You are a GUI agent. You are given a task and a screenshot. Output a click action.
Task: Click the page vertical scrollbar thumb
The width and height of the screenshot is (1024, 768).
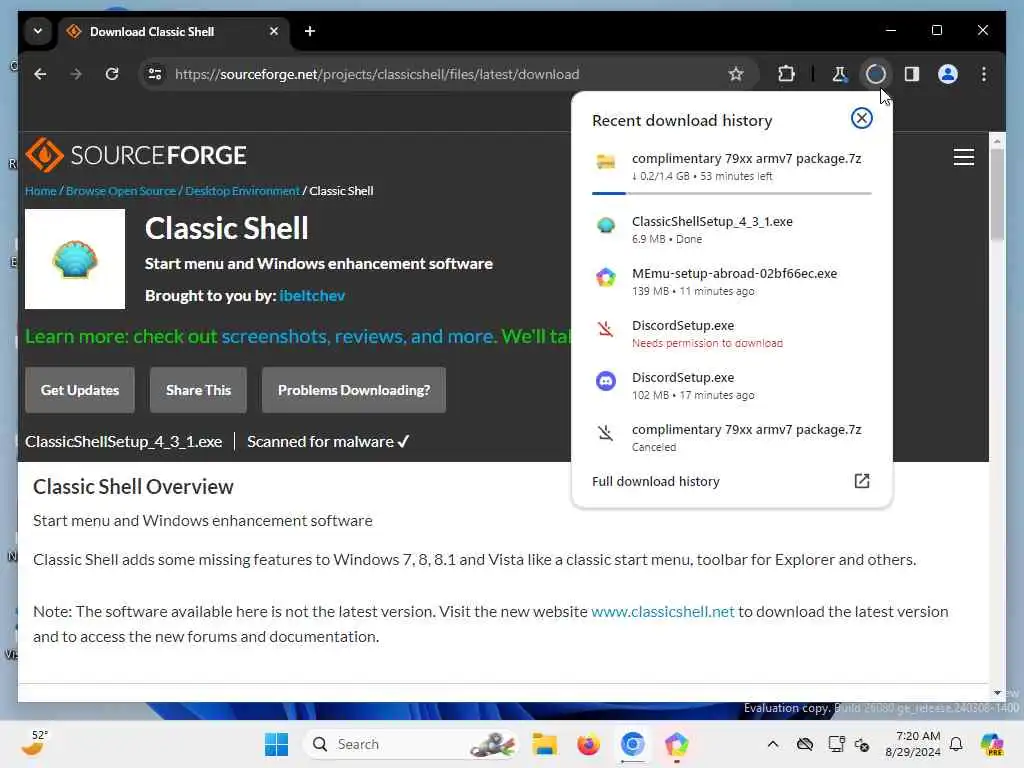997,195
